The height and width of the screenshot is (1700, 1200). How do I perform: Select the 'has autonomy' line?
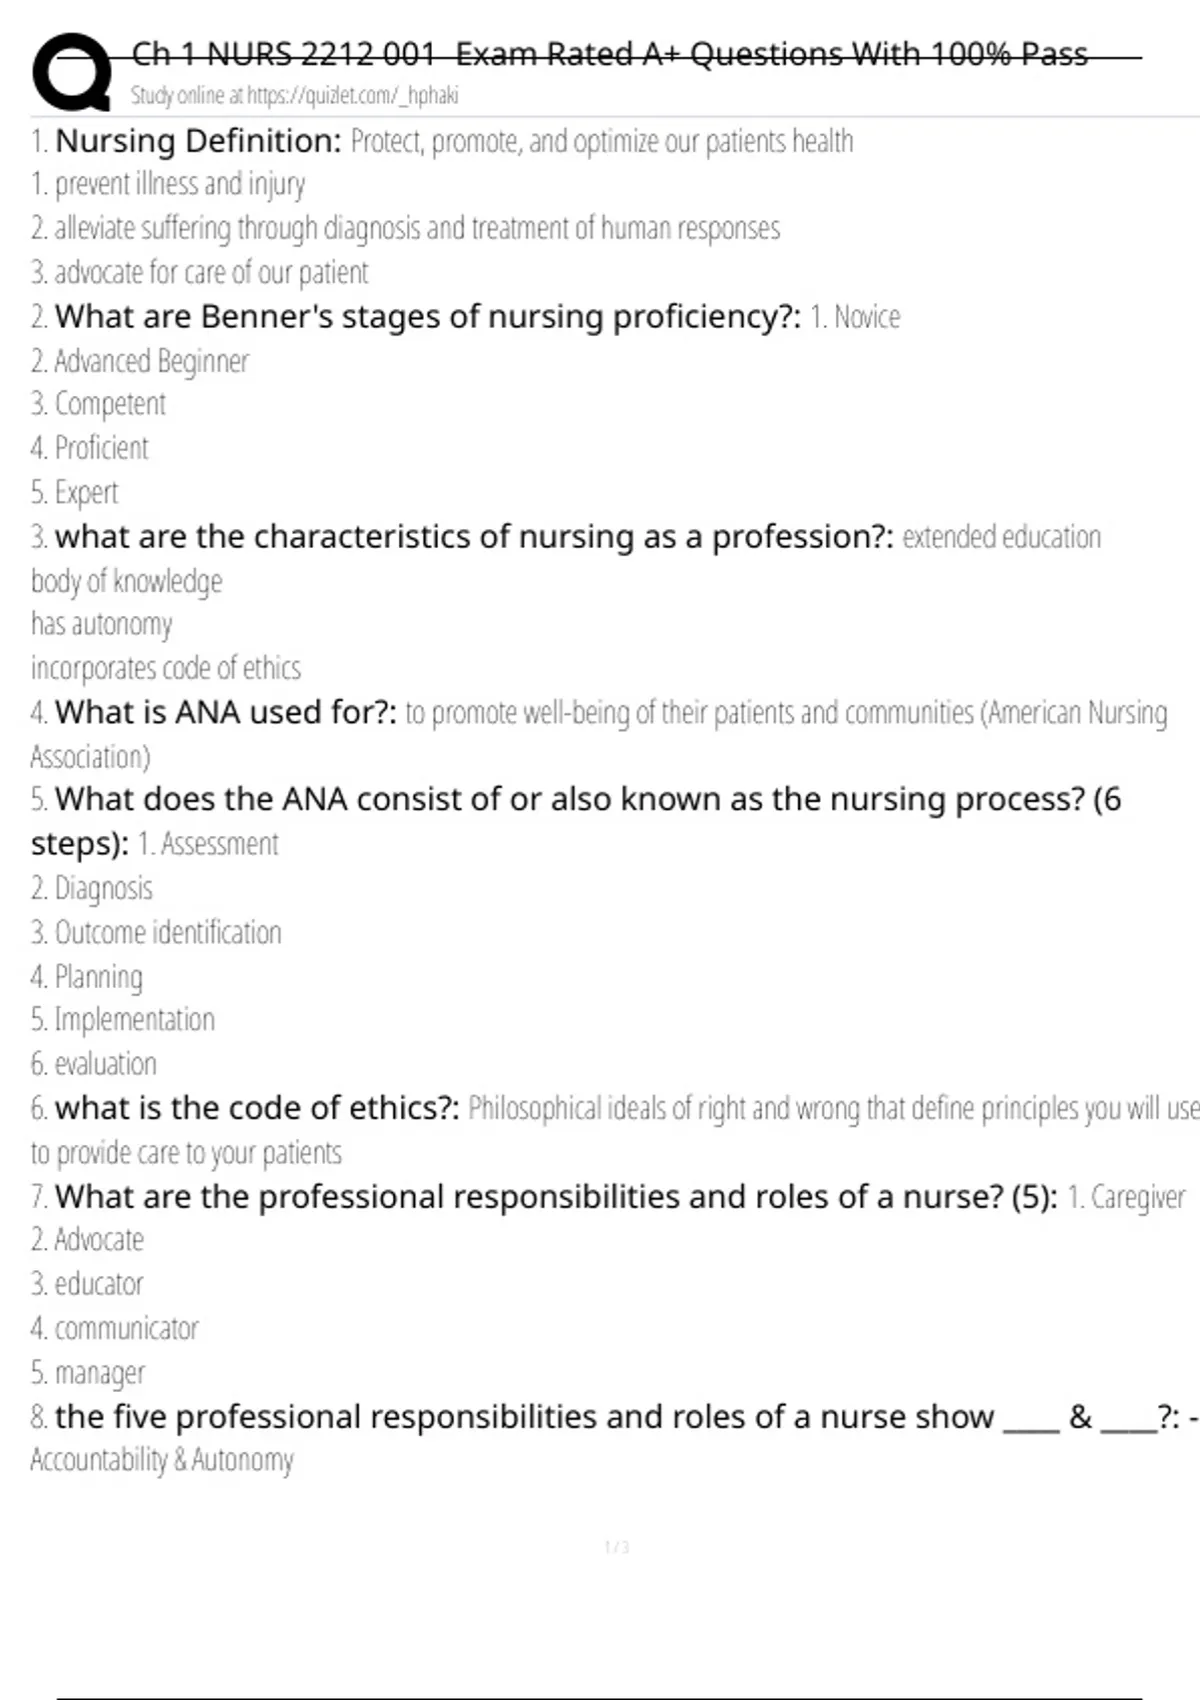tap(102, 625)
